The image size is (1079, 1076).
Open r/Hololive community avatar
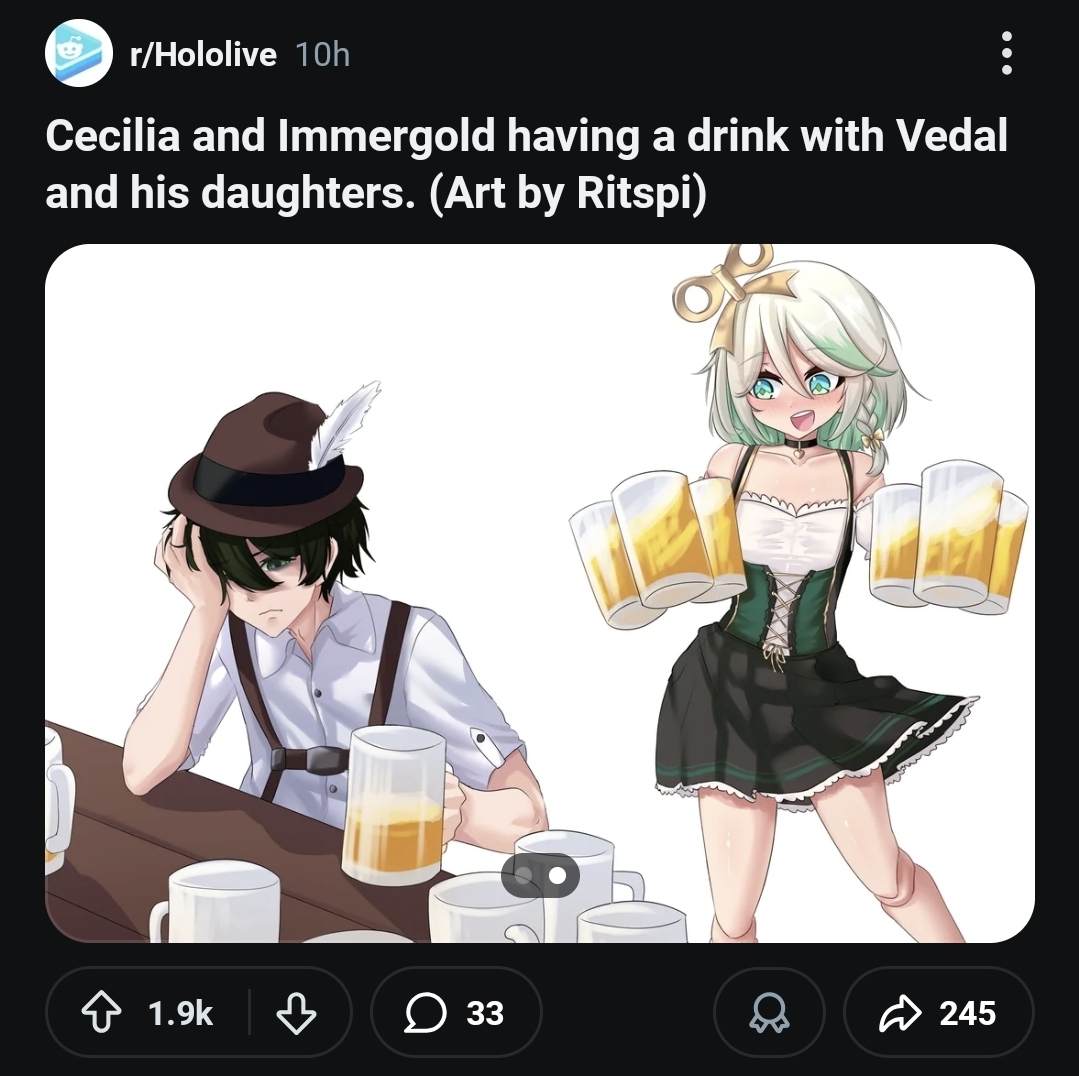coord(78,53)
